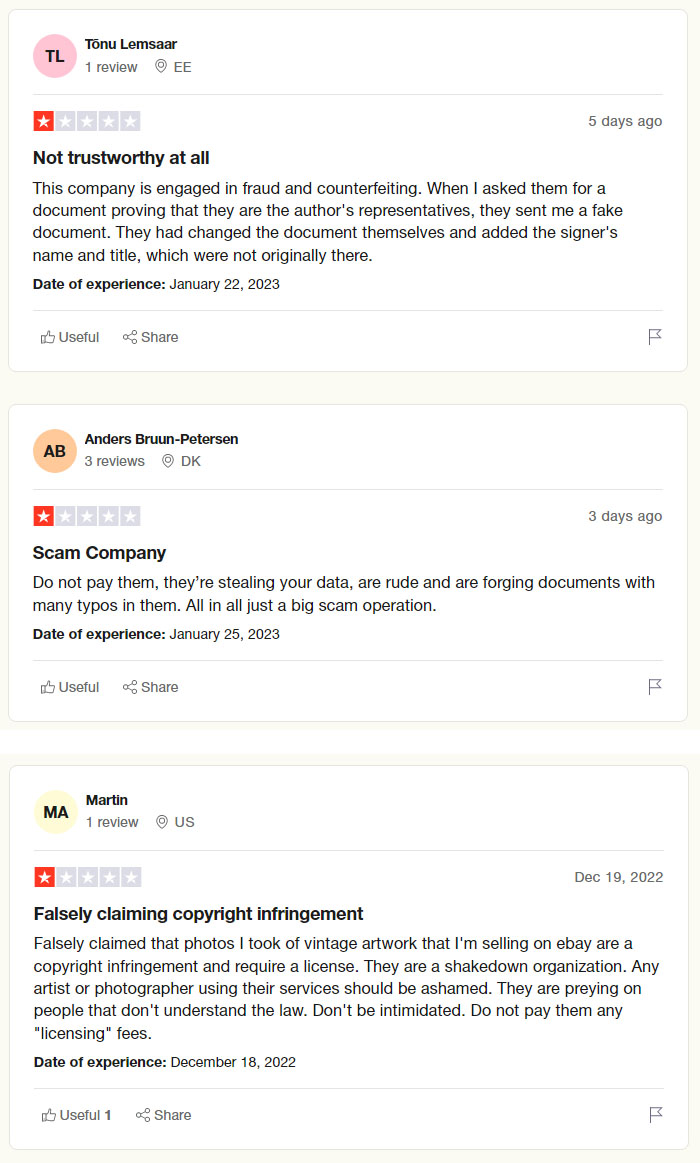
Task: Flag Martin's review for moderation
Action: point(655,1115)
